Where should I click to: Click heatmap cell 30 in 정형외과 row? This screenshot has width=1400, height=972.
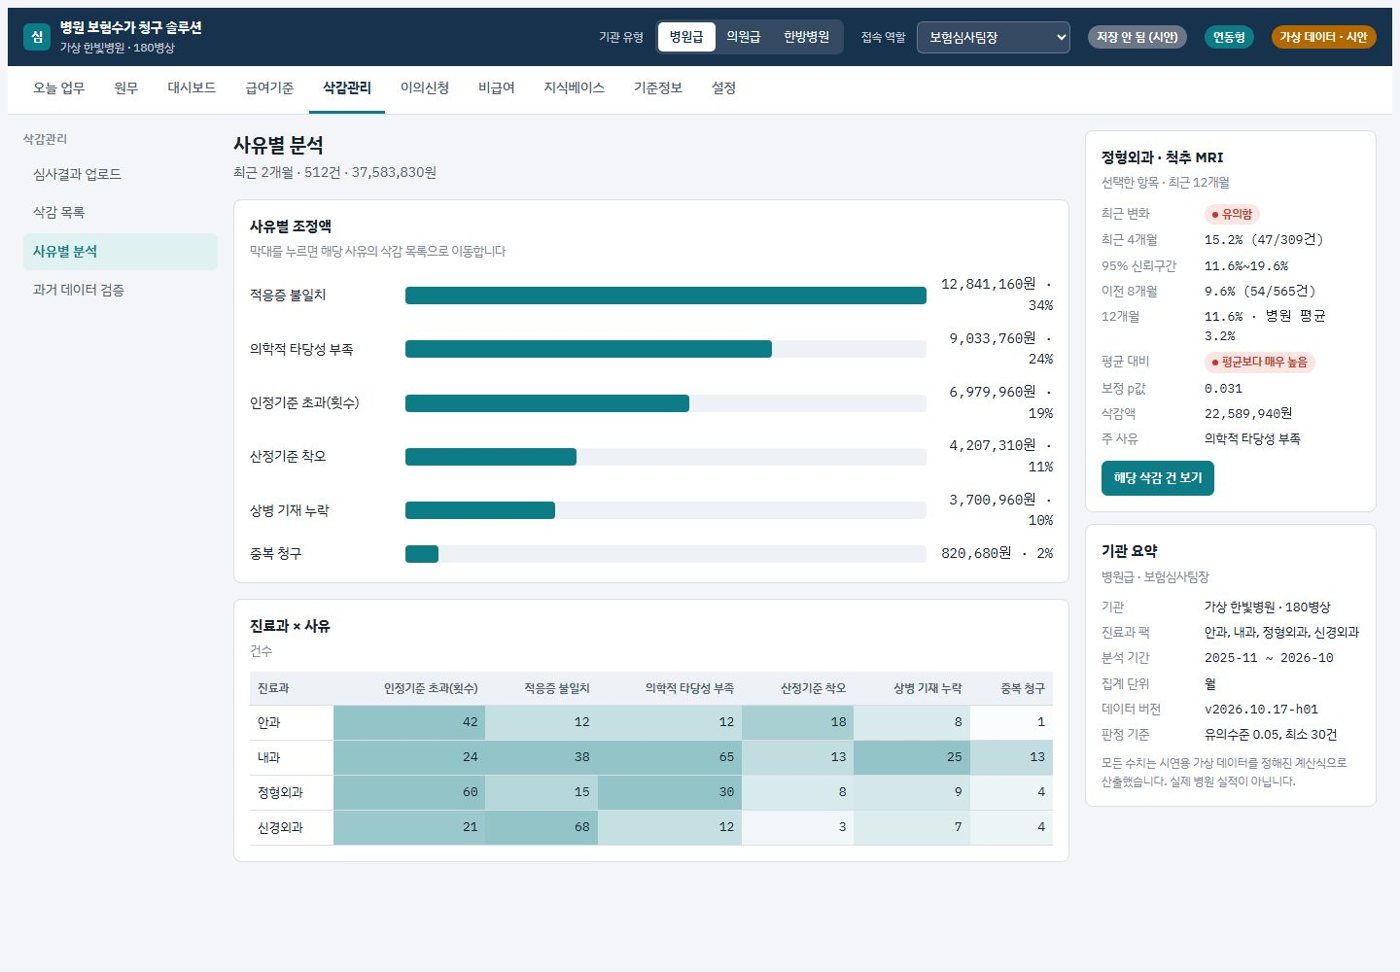point(670,792)
